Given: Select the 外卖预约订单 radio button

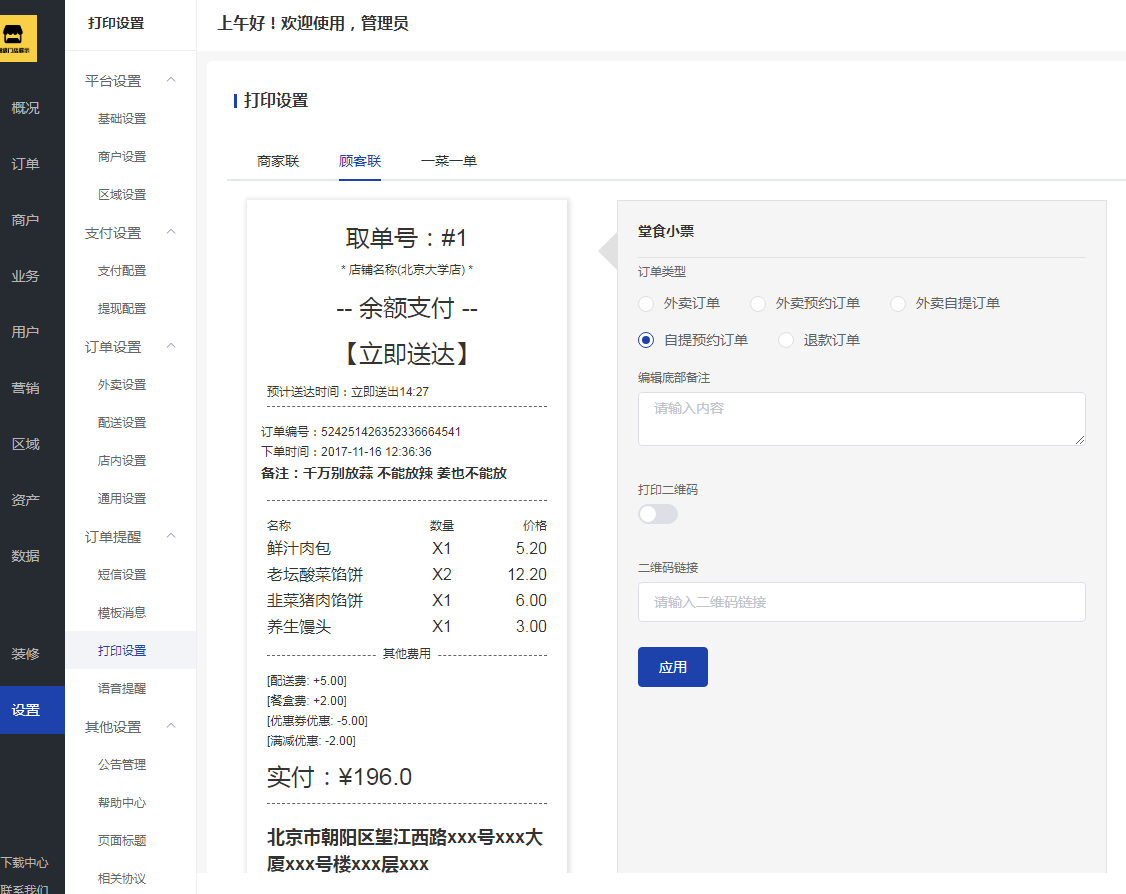Looking at the screenshot, I should click(x=758, y=304).
